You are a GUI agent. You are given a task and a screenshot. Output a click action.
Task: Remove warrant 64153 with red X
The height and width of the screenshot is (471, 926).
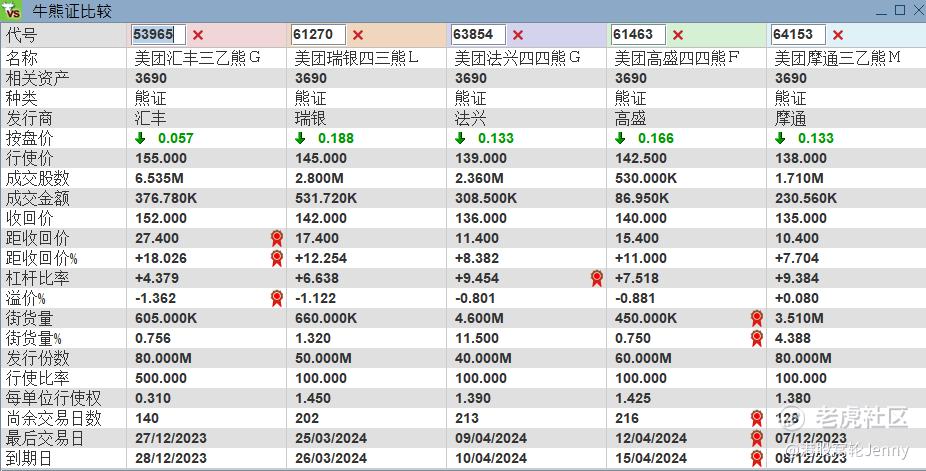point(838,35)
